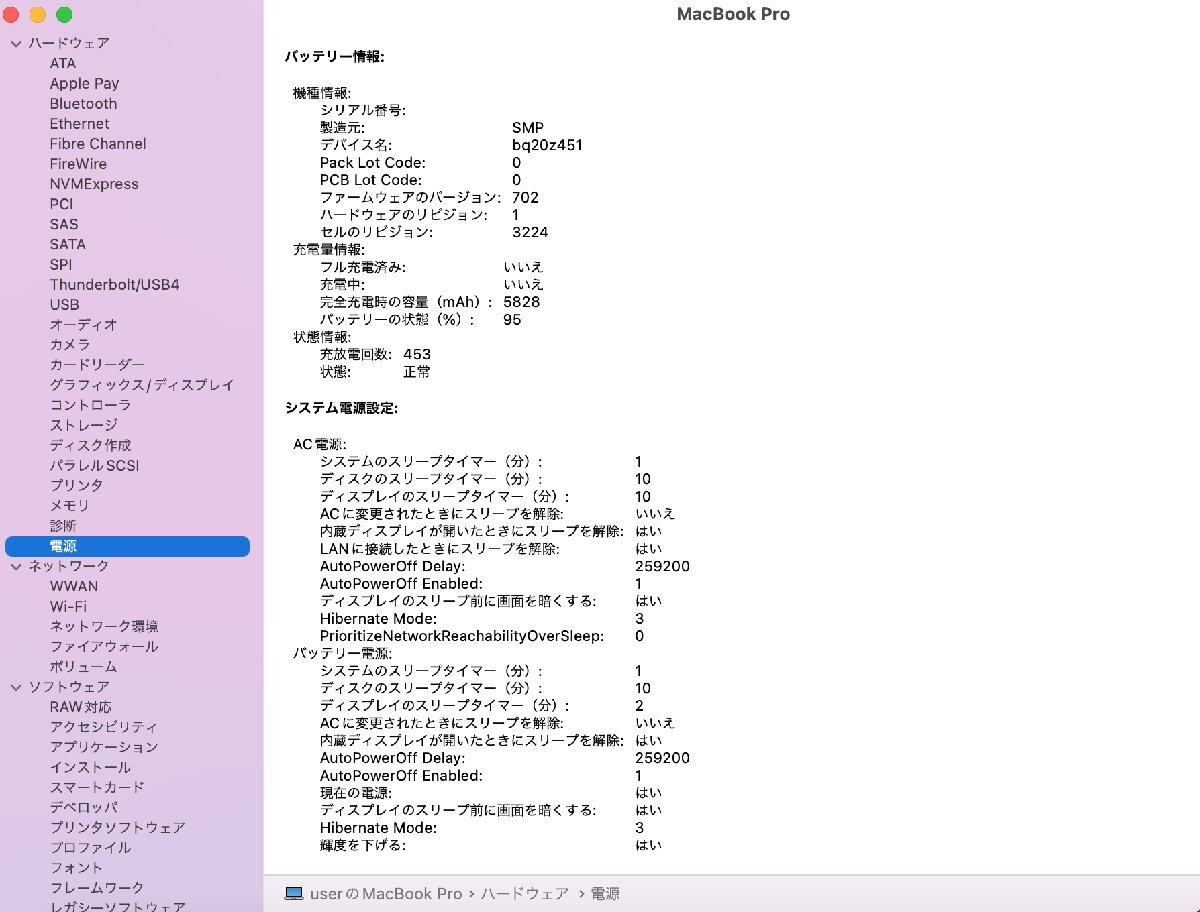
Task: Collapse the ハードウェア section
Action: pyautogui.click(x=16, y=43)
